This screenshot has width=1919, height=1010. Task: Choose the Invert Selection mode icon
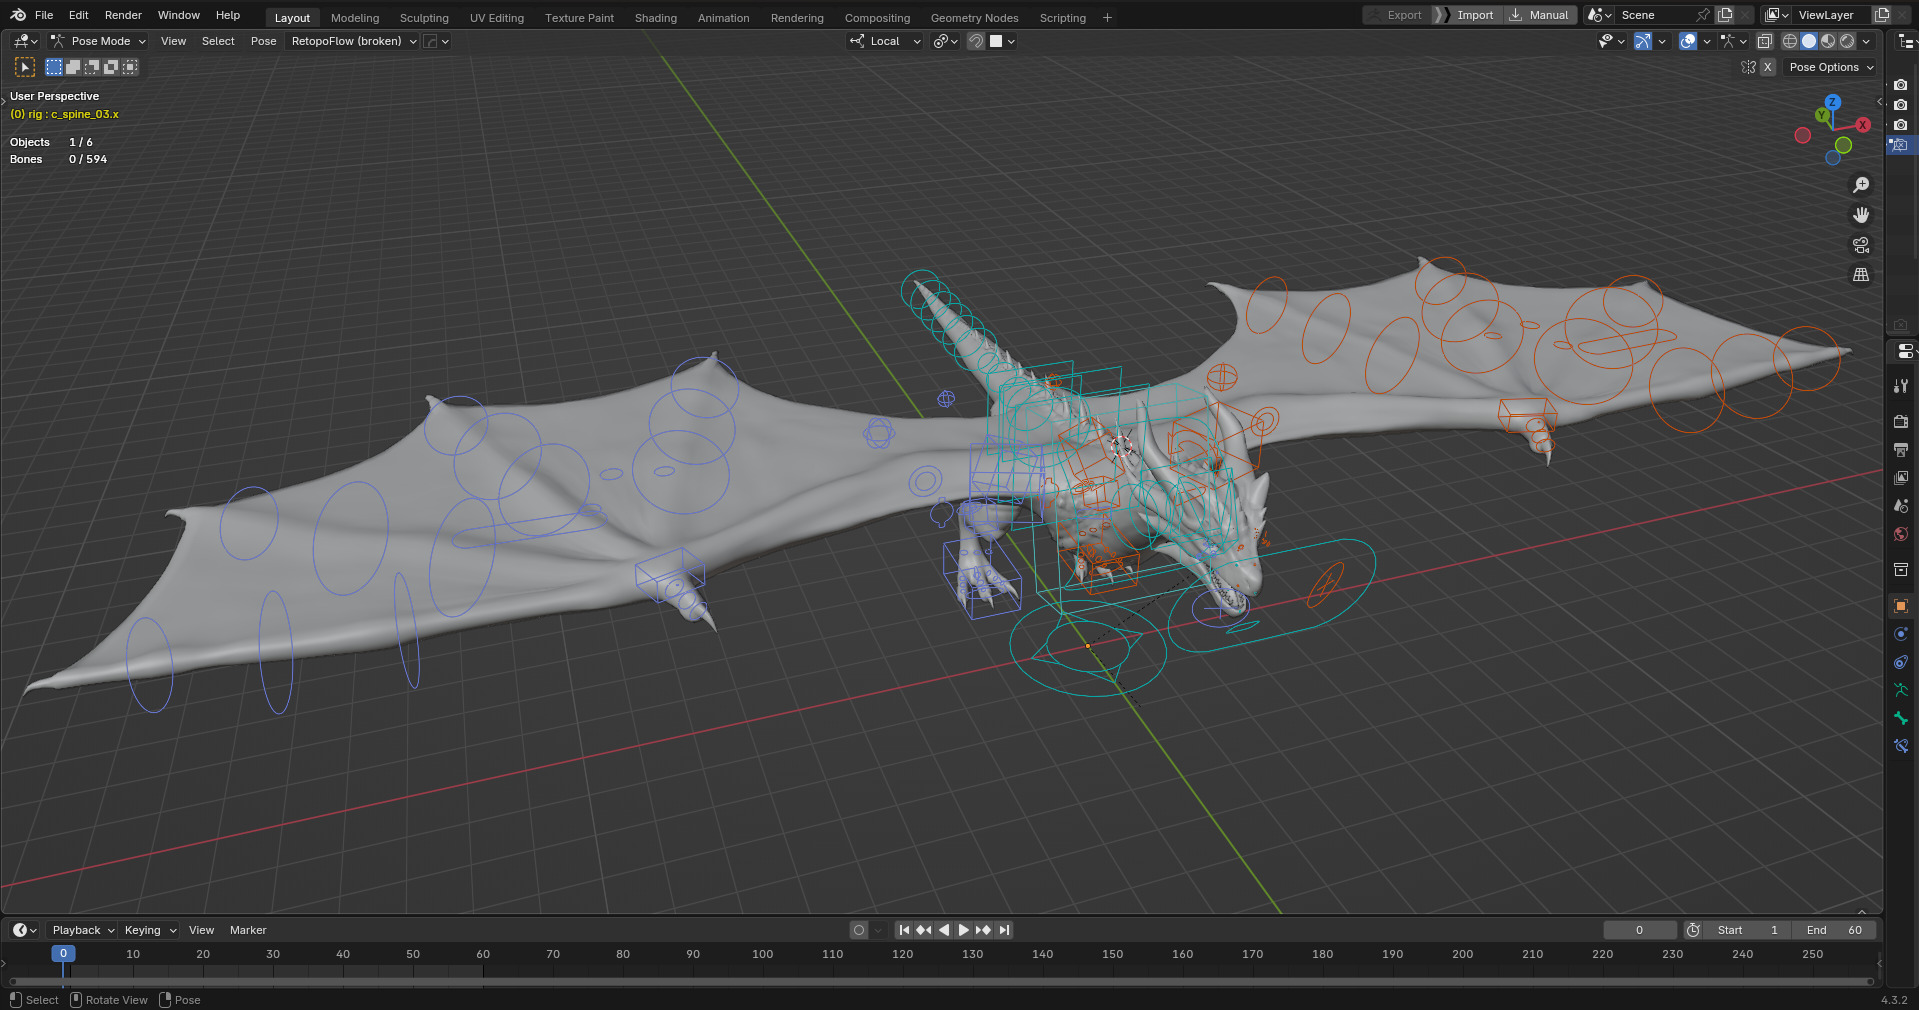pyautogui.click(x=111, y=67)
